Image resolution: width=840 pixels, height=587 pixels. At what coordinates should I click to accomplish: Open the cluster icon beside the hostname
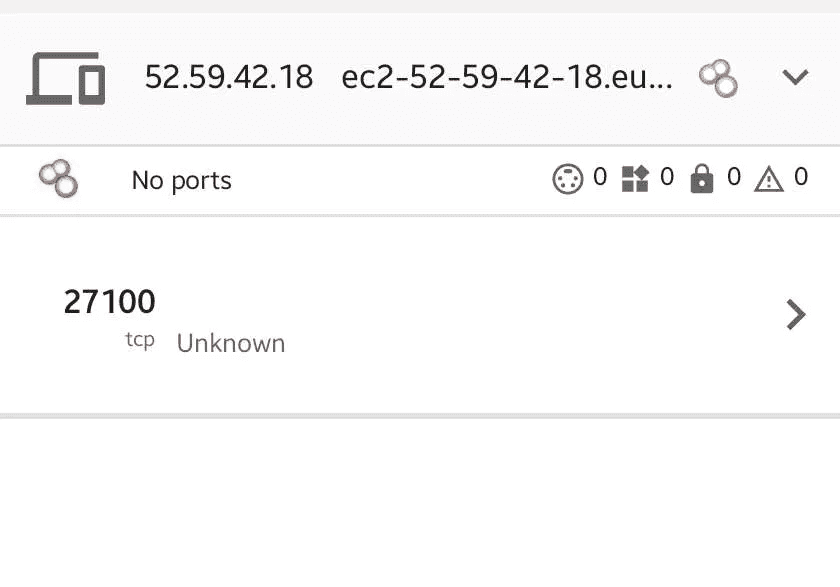point(718,77)
